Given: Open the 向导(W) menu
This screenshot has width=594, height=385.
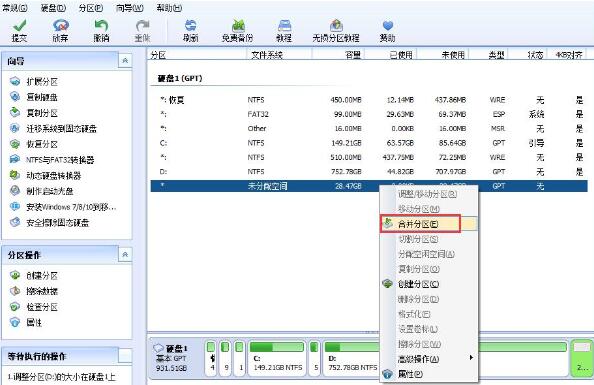Looking at the screenshot, I should [x=130, y=8].
